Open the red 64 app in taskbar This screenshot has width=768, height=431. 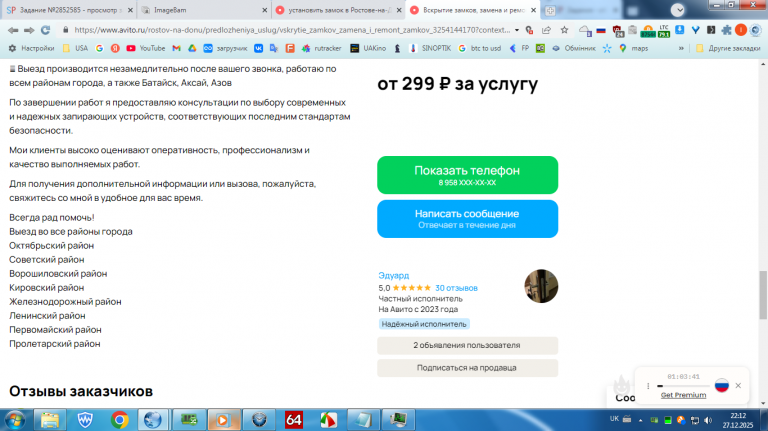click(x=293, y=420)
